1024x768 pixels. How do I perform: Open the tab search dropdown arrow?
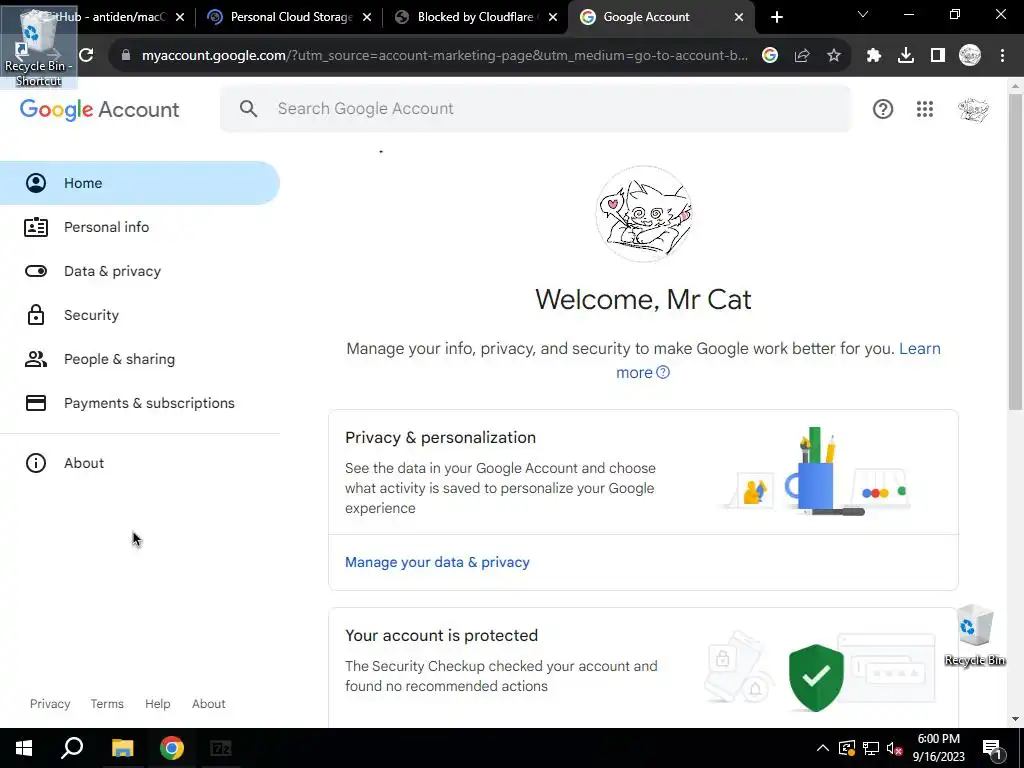[863, 14]
